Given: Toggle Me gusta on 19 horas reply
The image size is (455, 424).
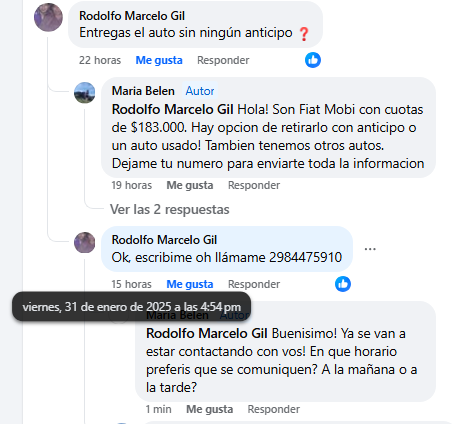Looking at the screenshot, I should (x=190, y=185).
